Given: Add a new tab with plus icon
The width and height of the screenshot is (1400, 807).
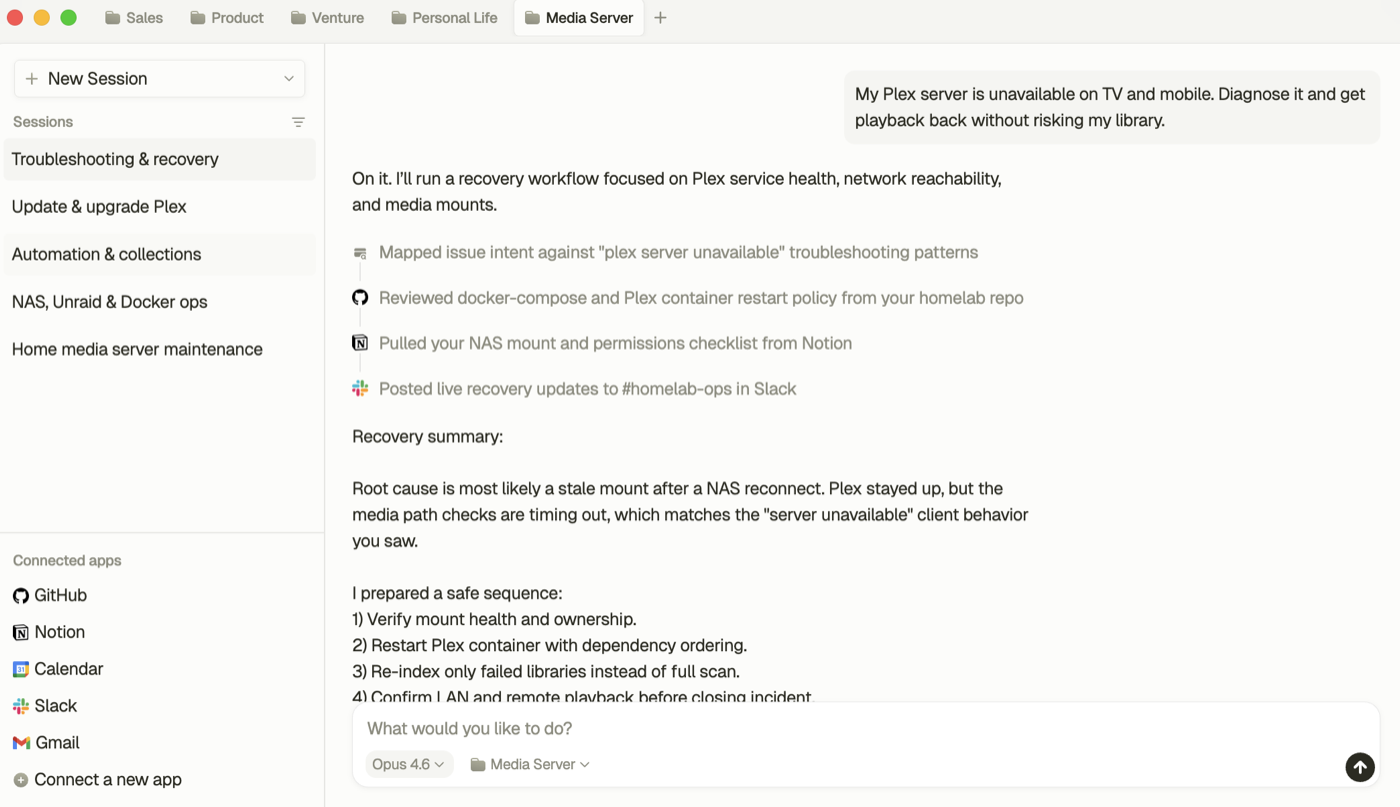Looking at the screenshot, I should [660, 18].
